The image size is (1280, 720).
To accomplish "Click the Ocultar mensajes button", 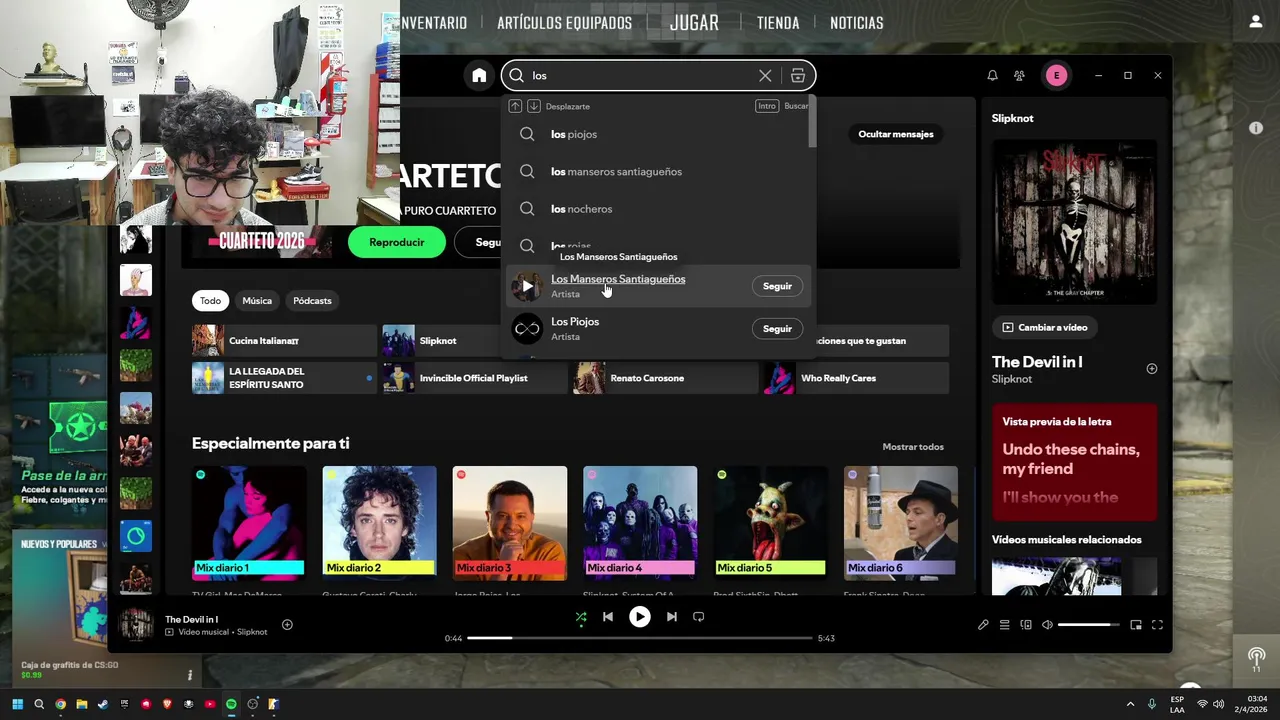I will point(895,134).
